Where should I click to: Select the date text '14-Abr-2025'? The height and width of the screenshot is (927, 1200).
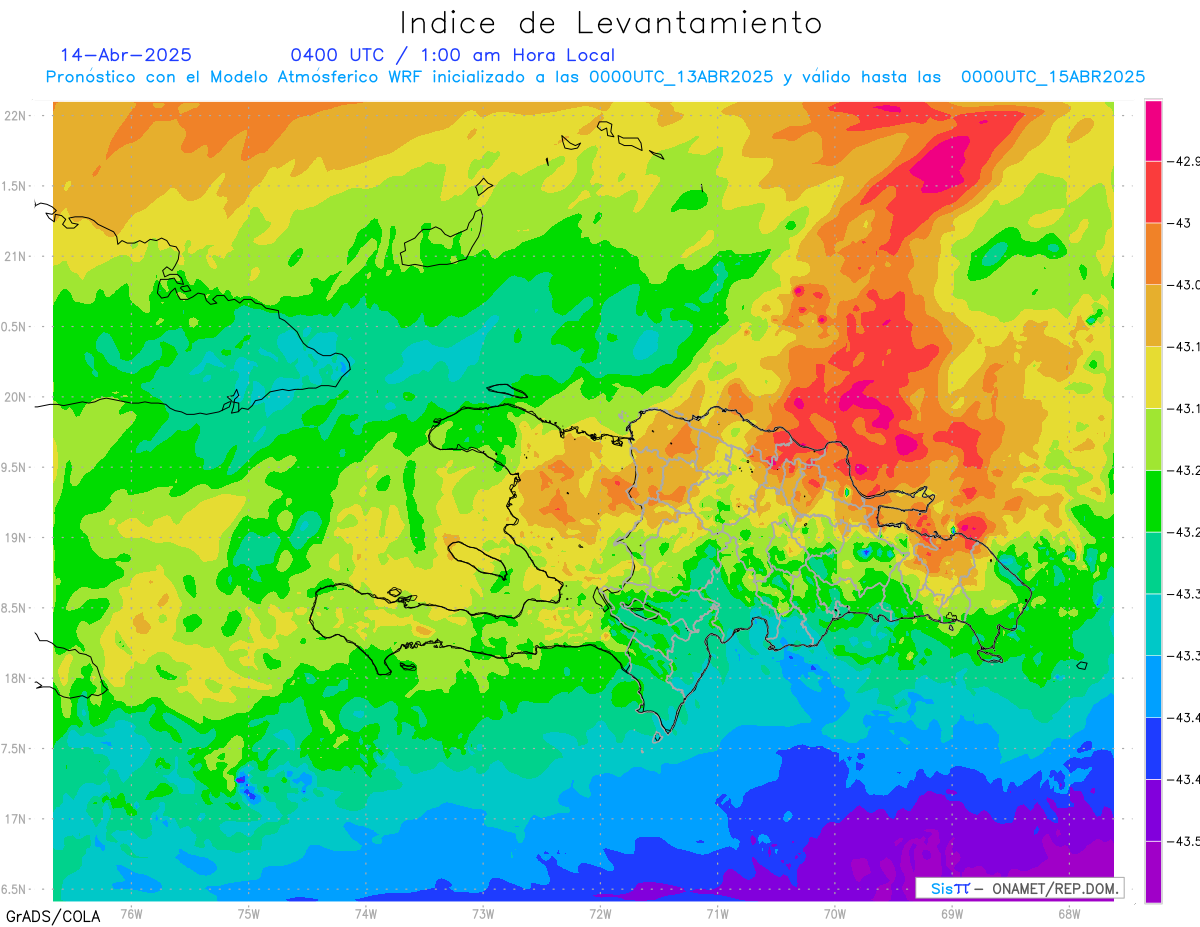pos(126,55)
